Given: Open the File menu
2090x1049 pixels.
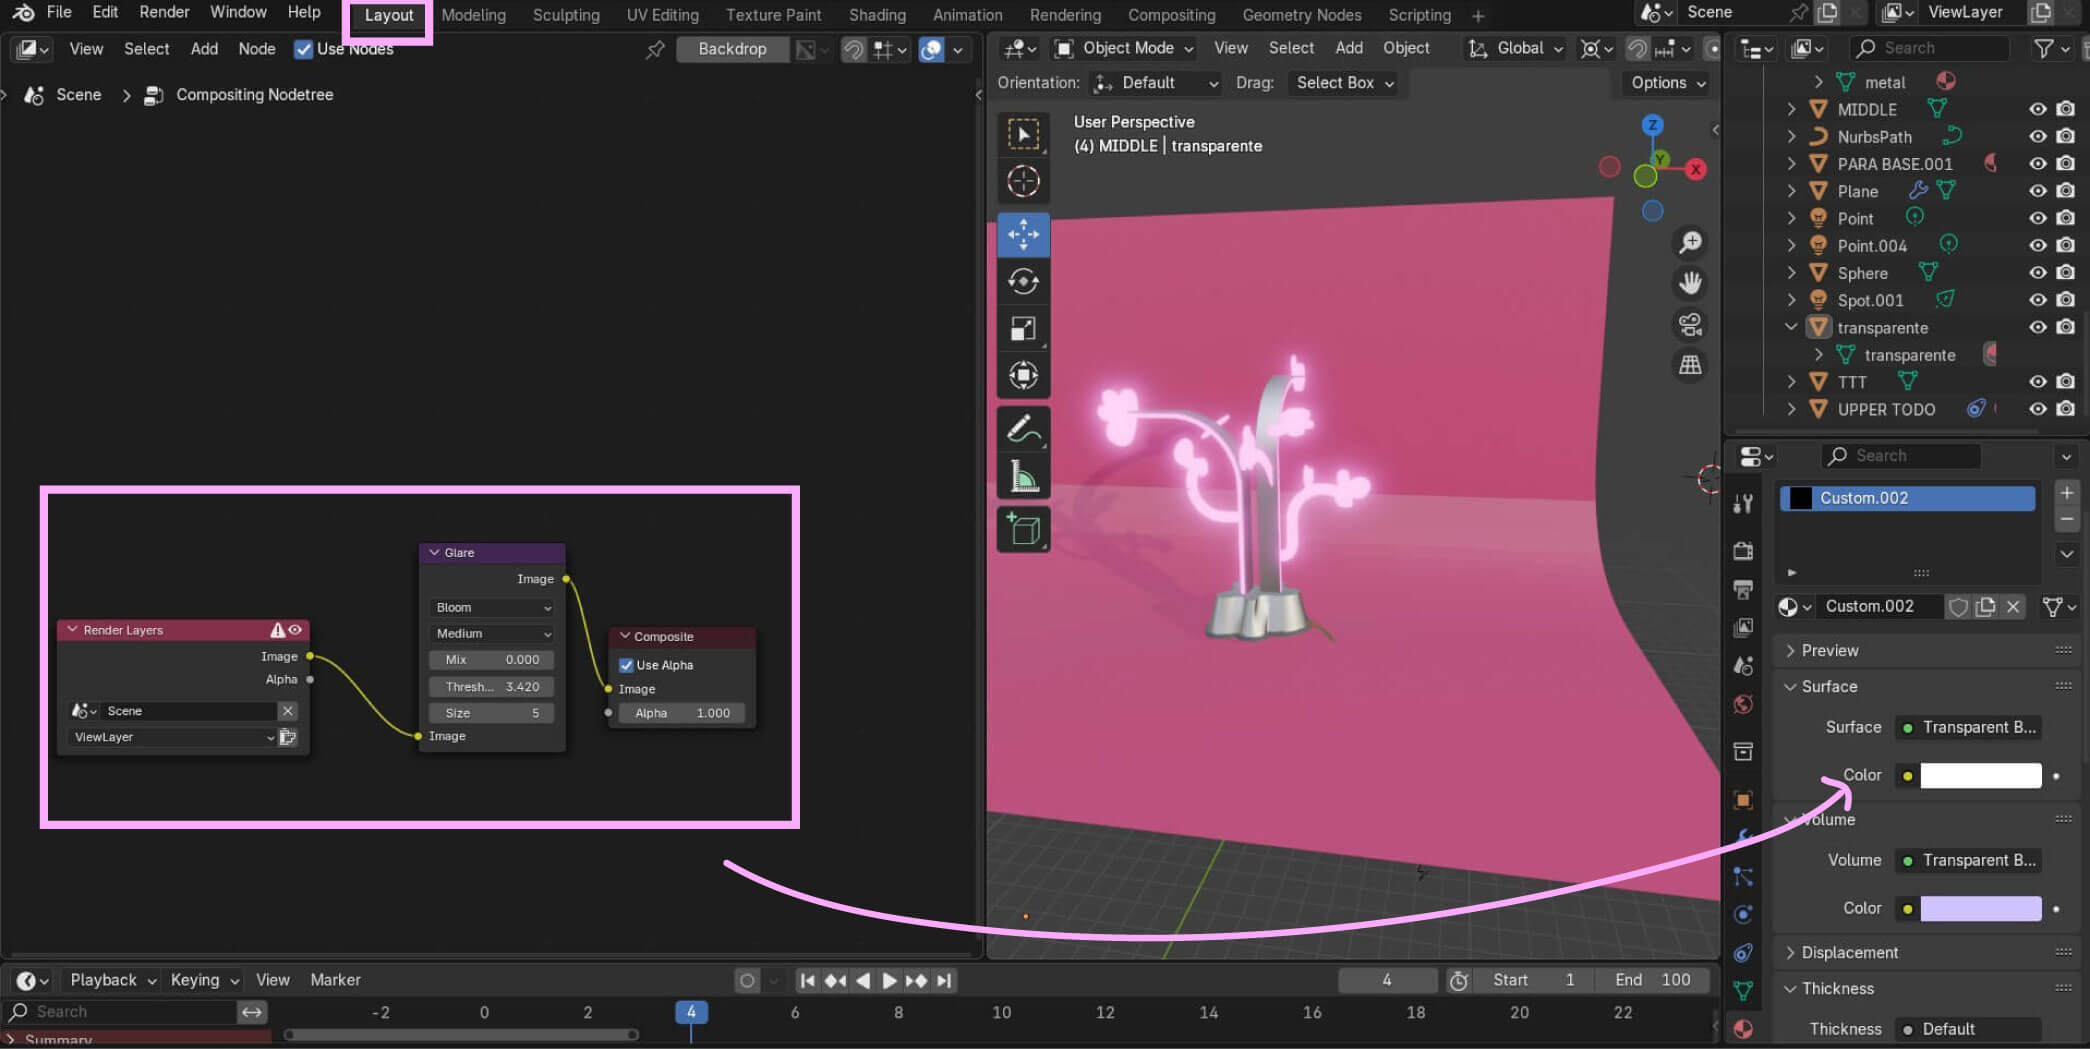Looking at the screenshot, I should click(59, 12).
